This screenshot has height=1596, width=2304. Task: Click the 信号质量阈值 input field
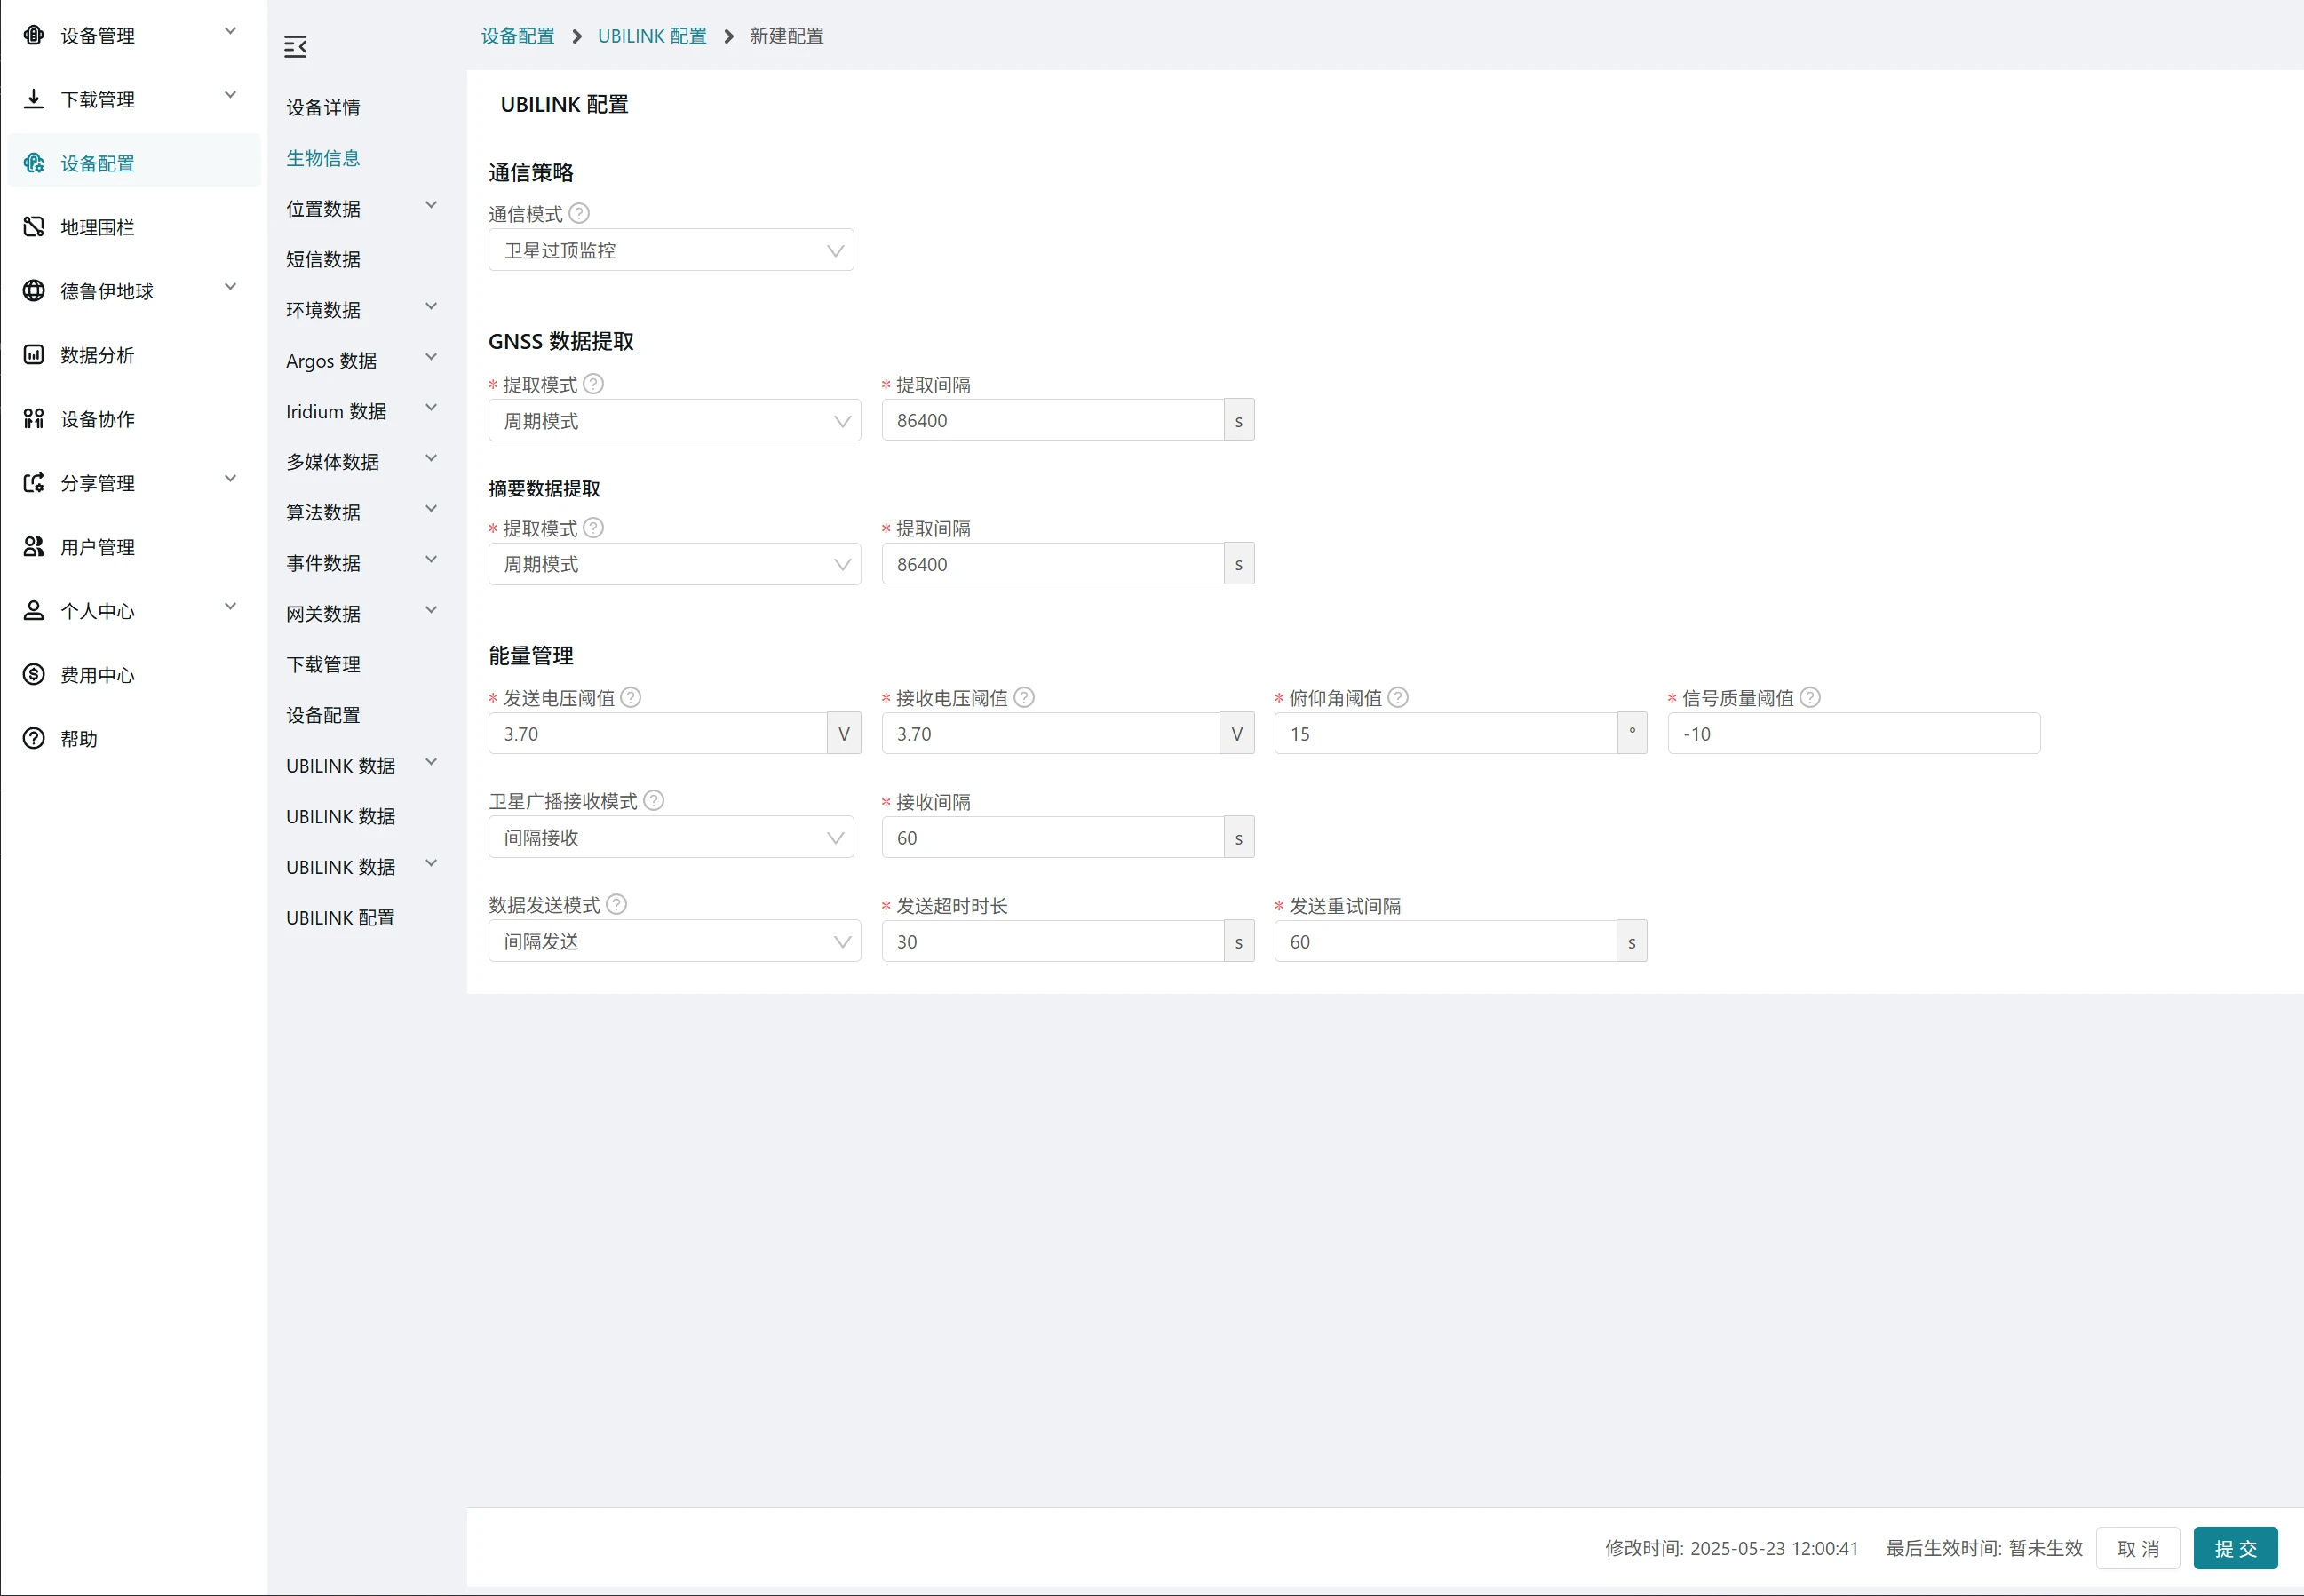coord(1852,733)
